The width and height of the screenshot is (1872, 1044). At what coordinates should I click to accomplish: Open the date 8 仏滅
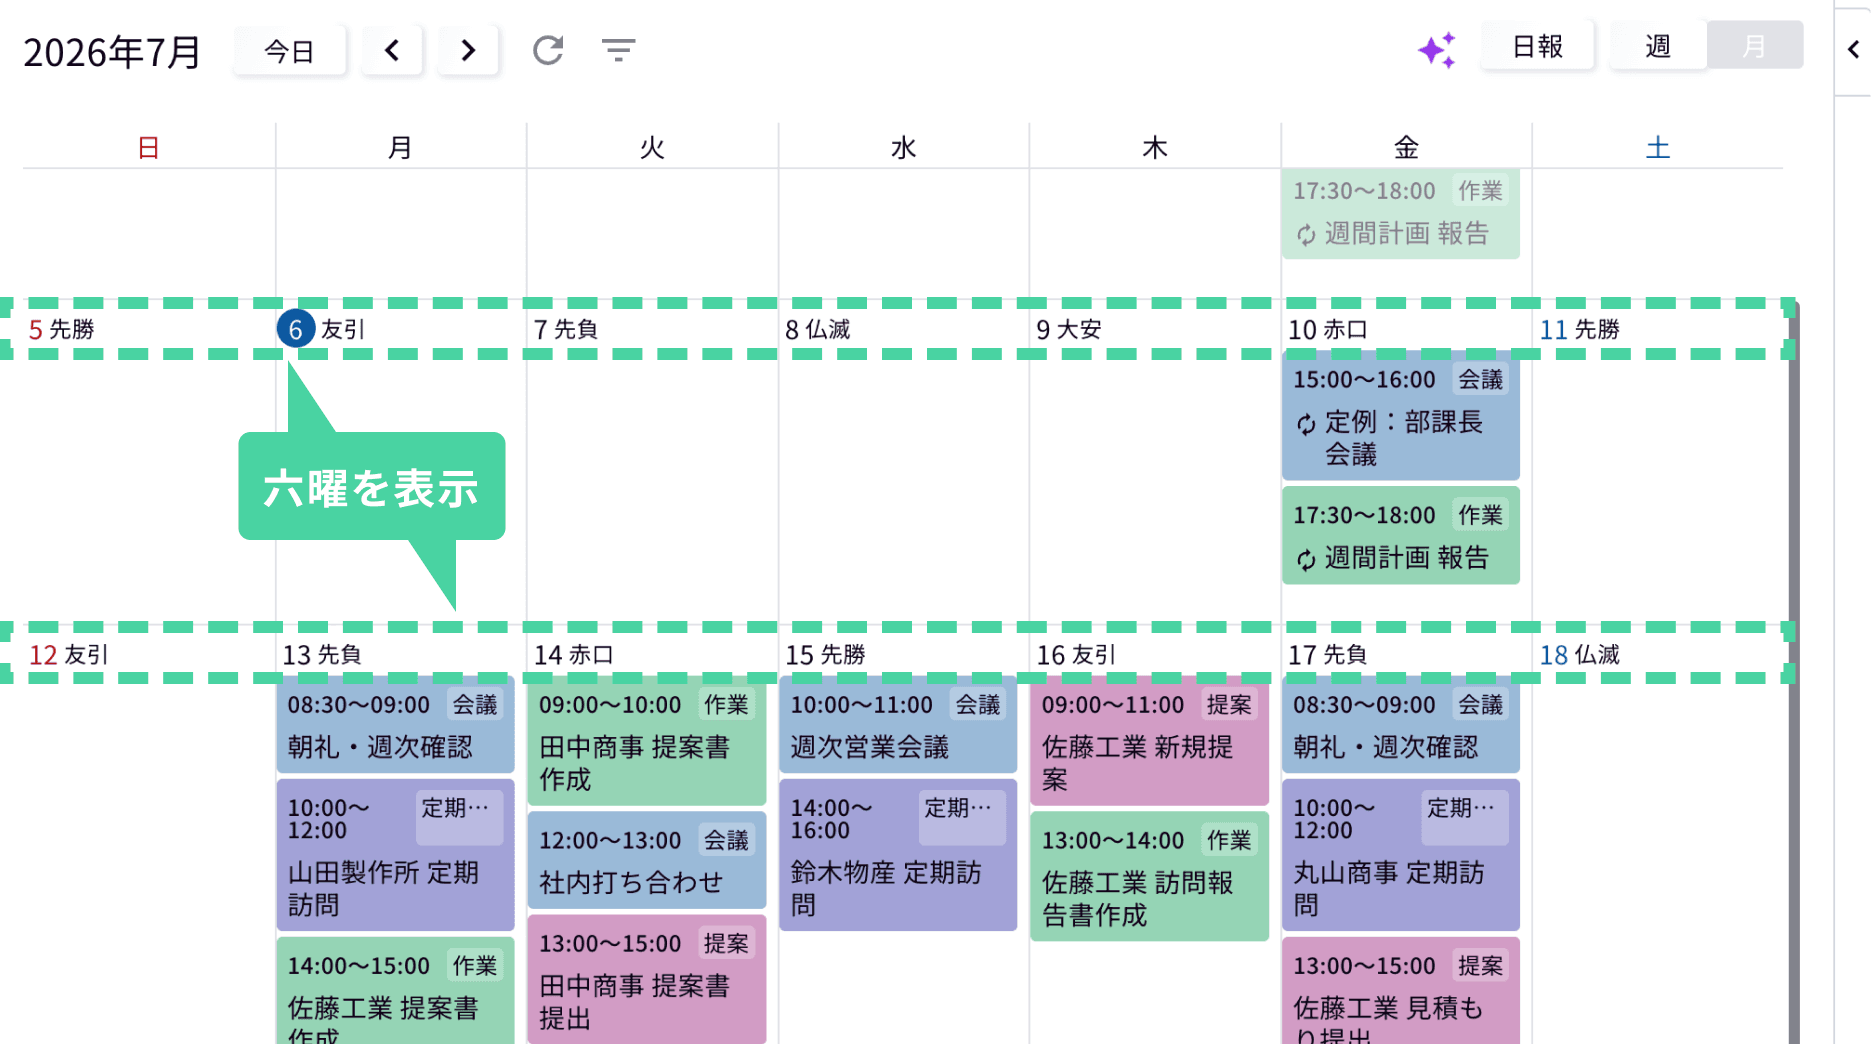817,329
